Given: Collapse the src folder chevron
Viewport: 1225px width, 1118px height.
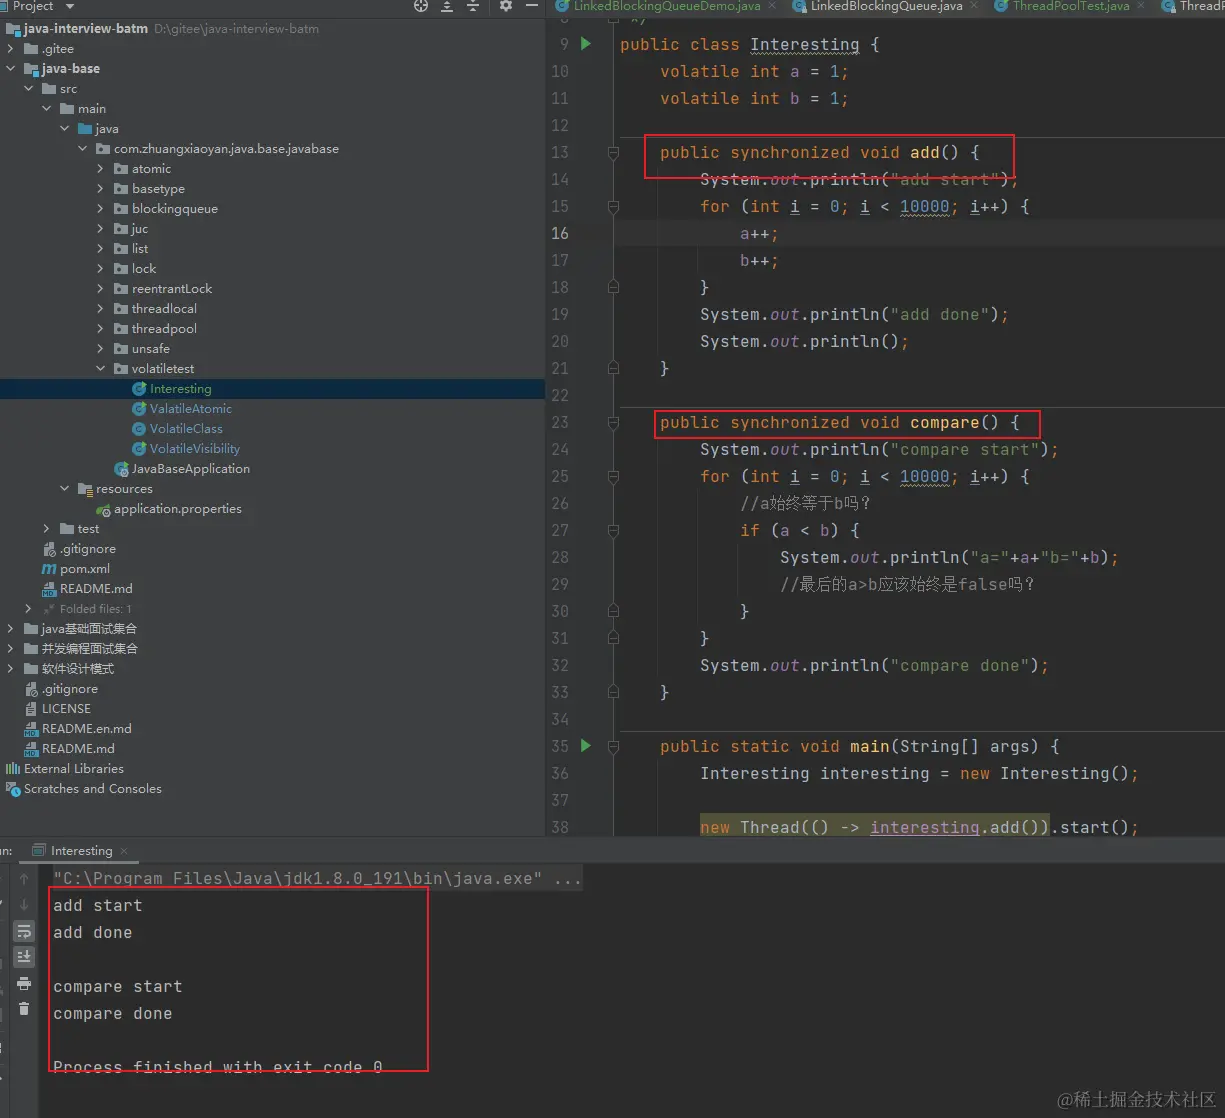Looking at the screenshot, I should point(29,89).
